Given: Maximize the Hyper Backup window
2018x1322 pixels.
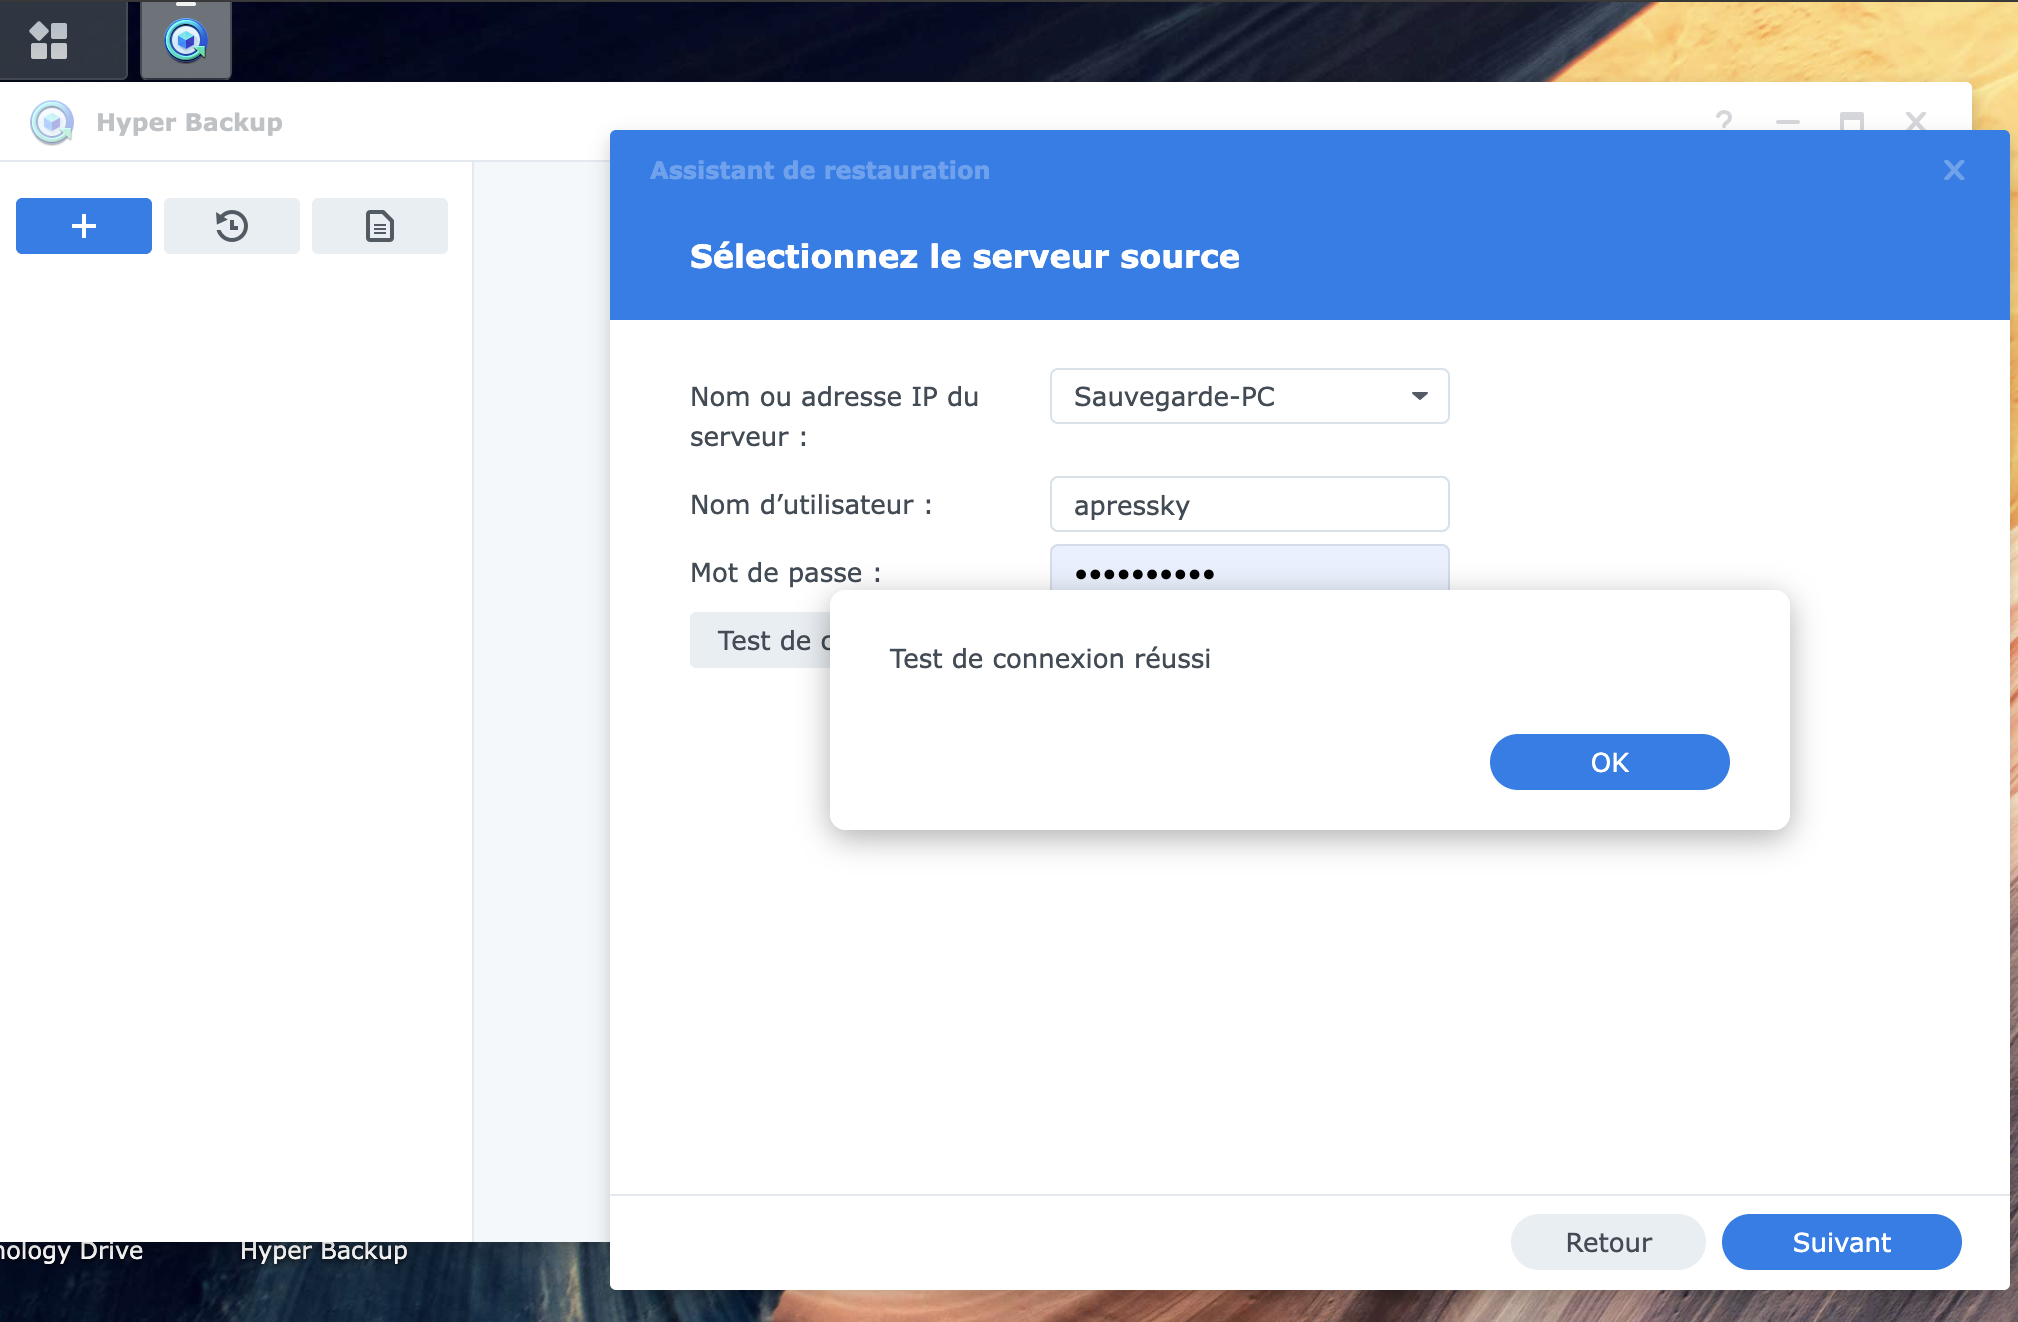Looking at the screenshot, I should [x=1852, y=121].
